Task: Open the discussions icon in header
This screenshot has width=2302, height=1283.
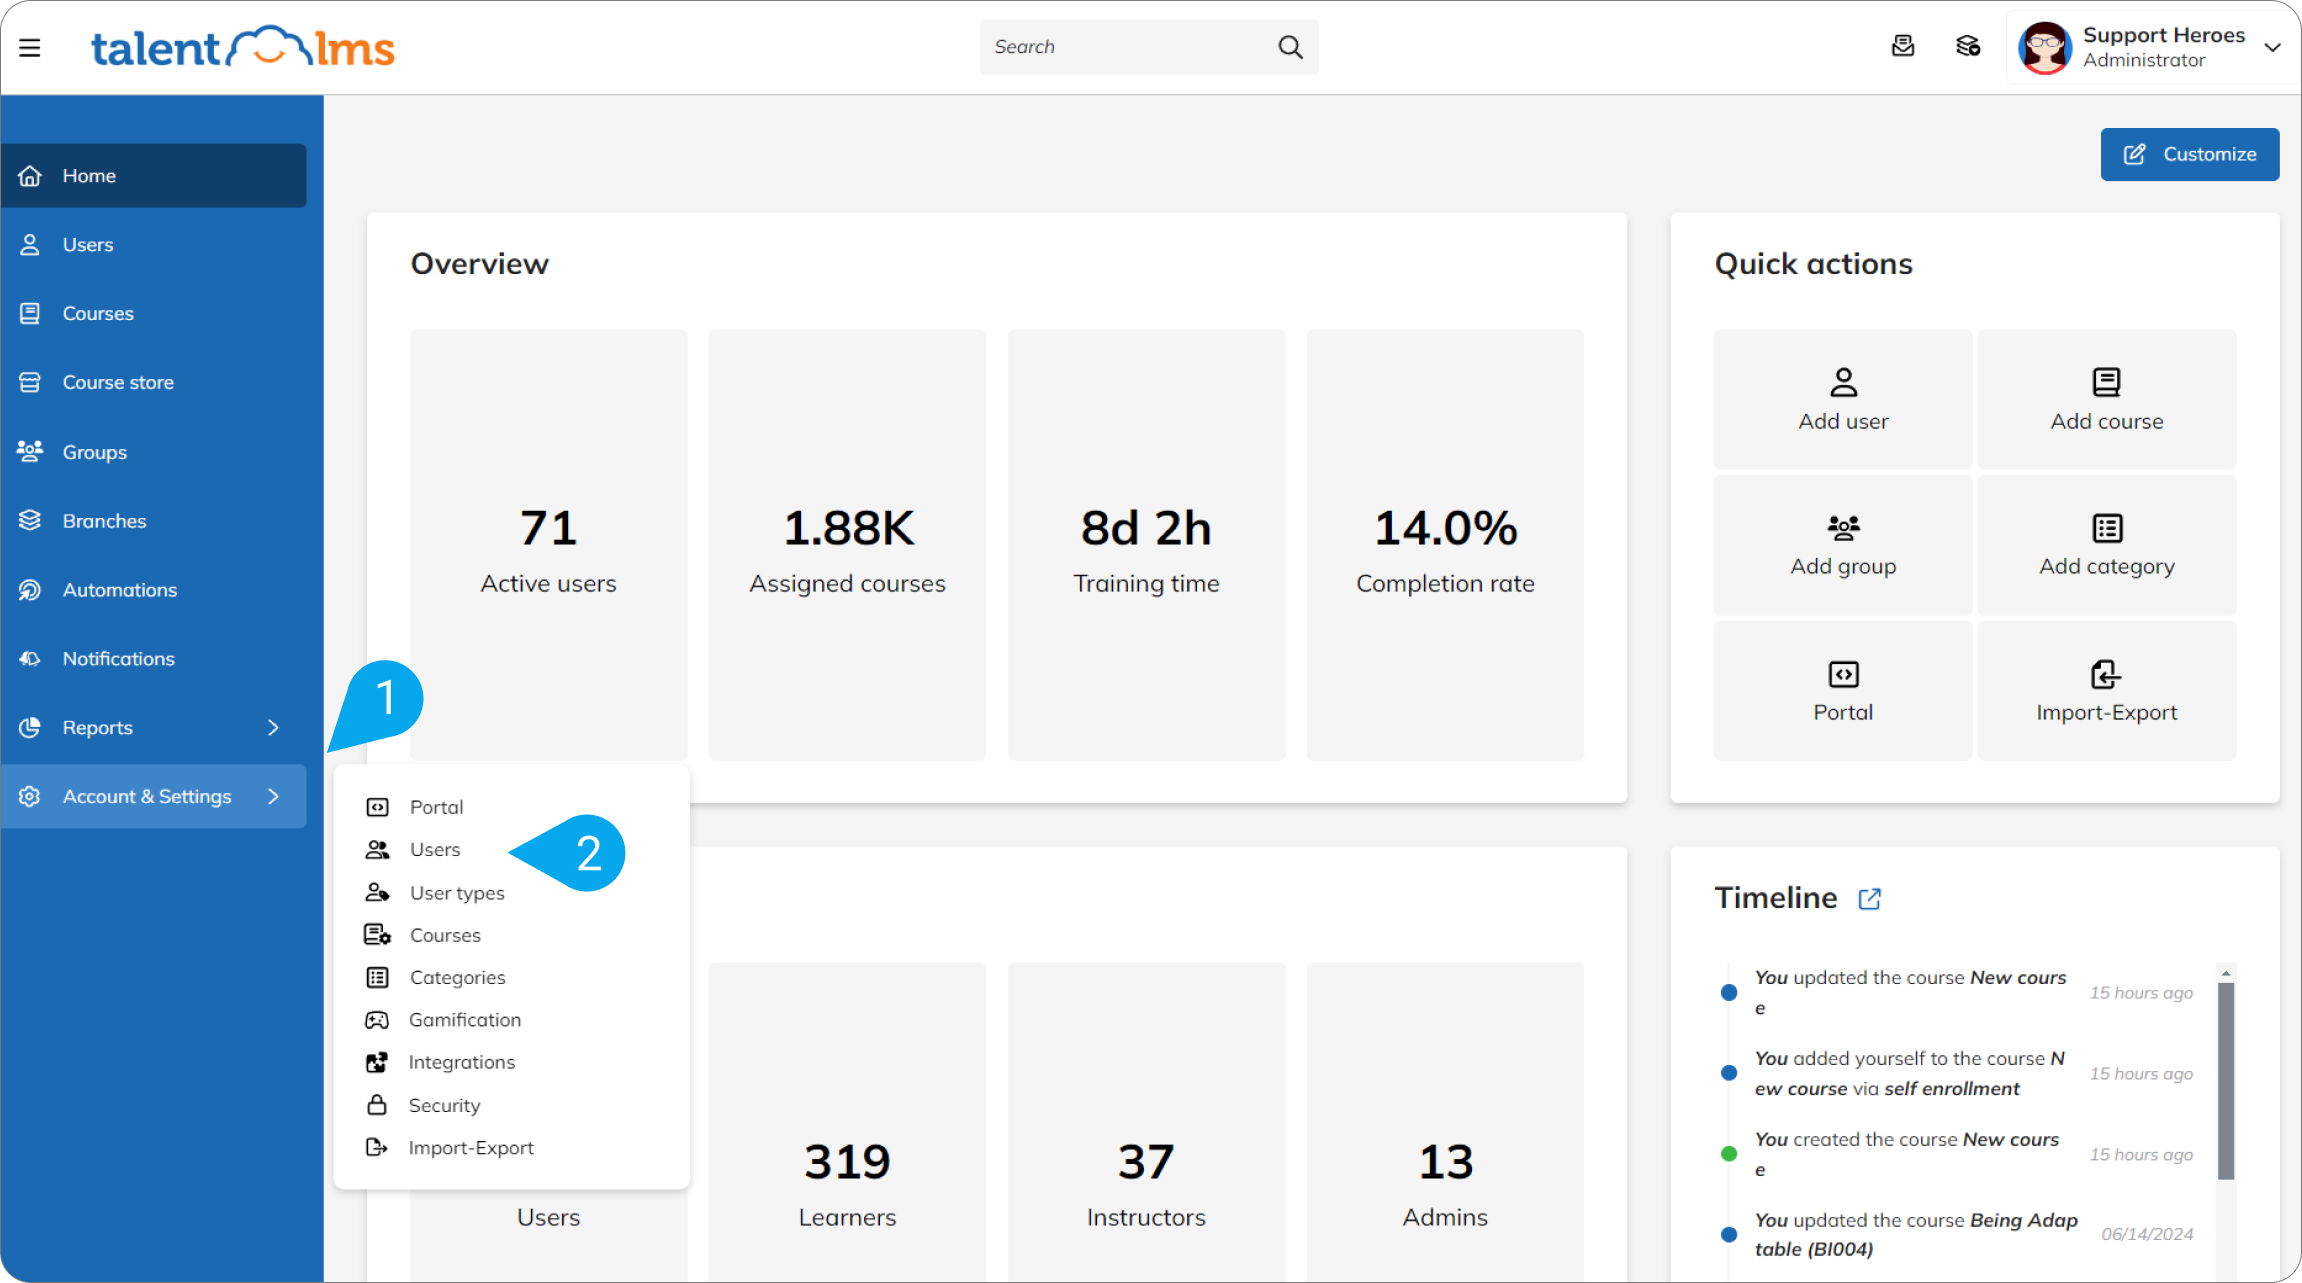Action: click(x=1968, y=46)
